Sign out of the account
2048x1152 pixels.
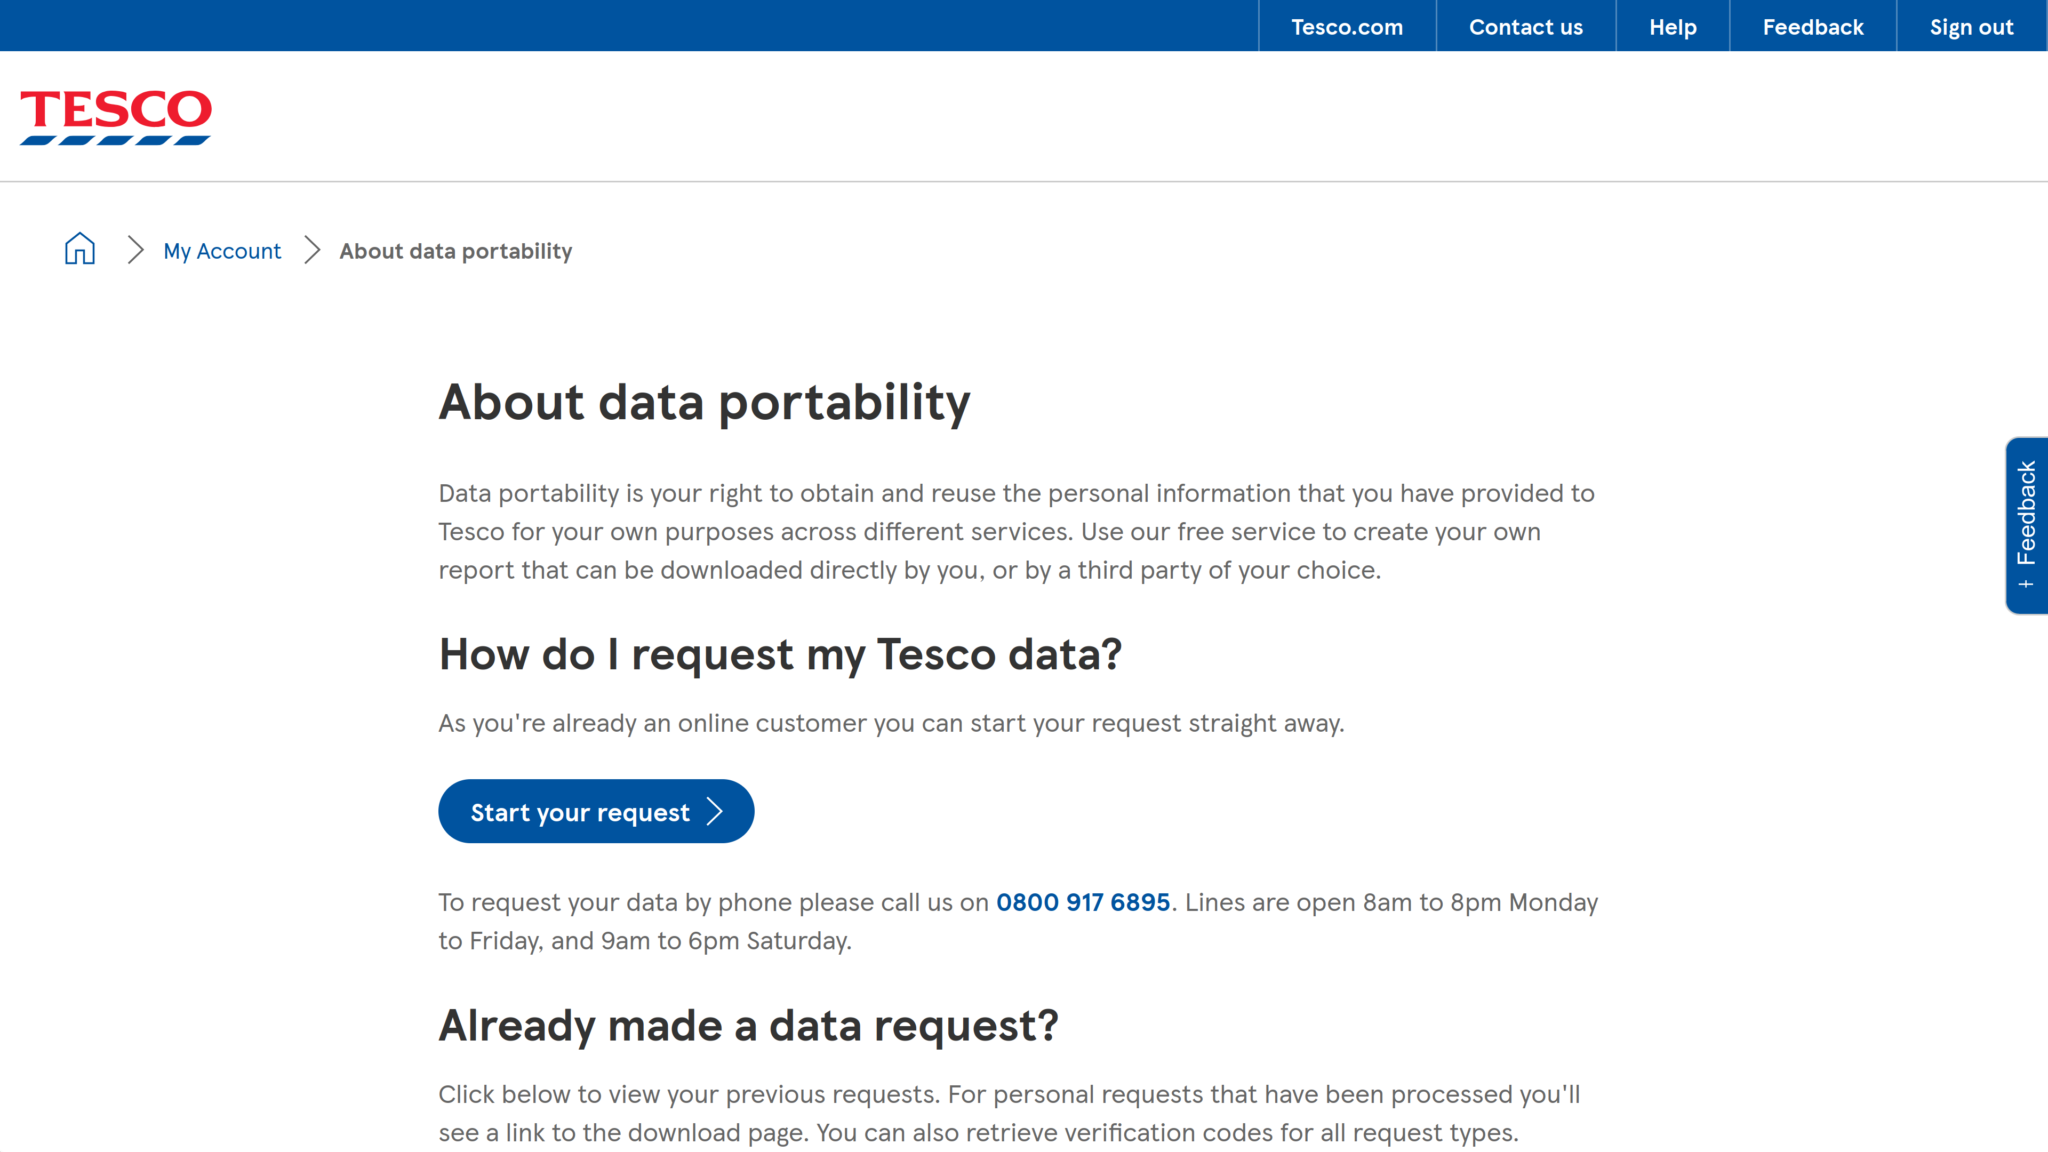pos(1971,26)
